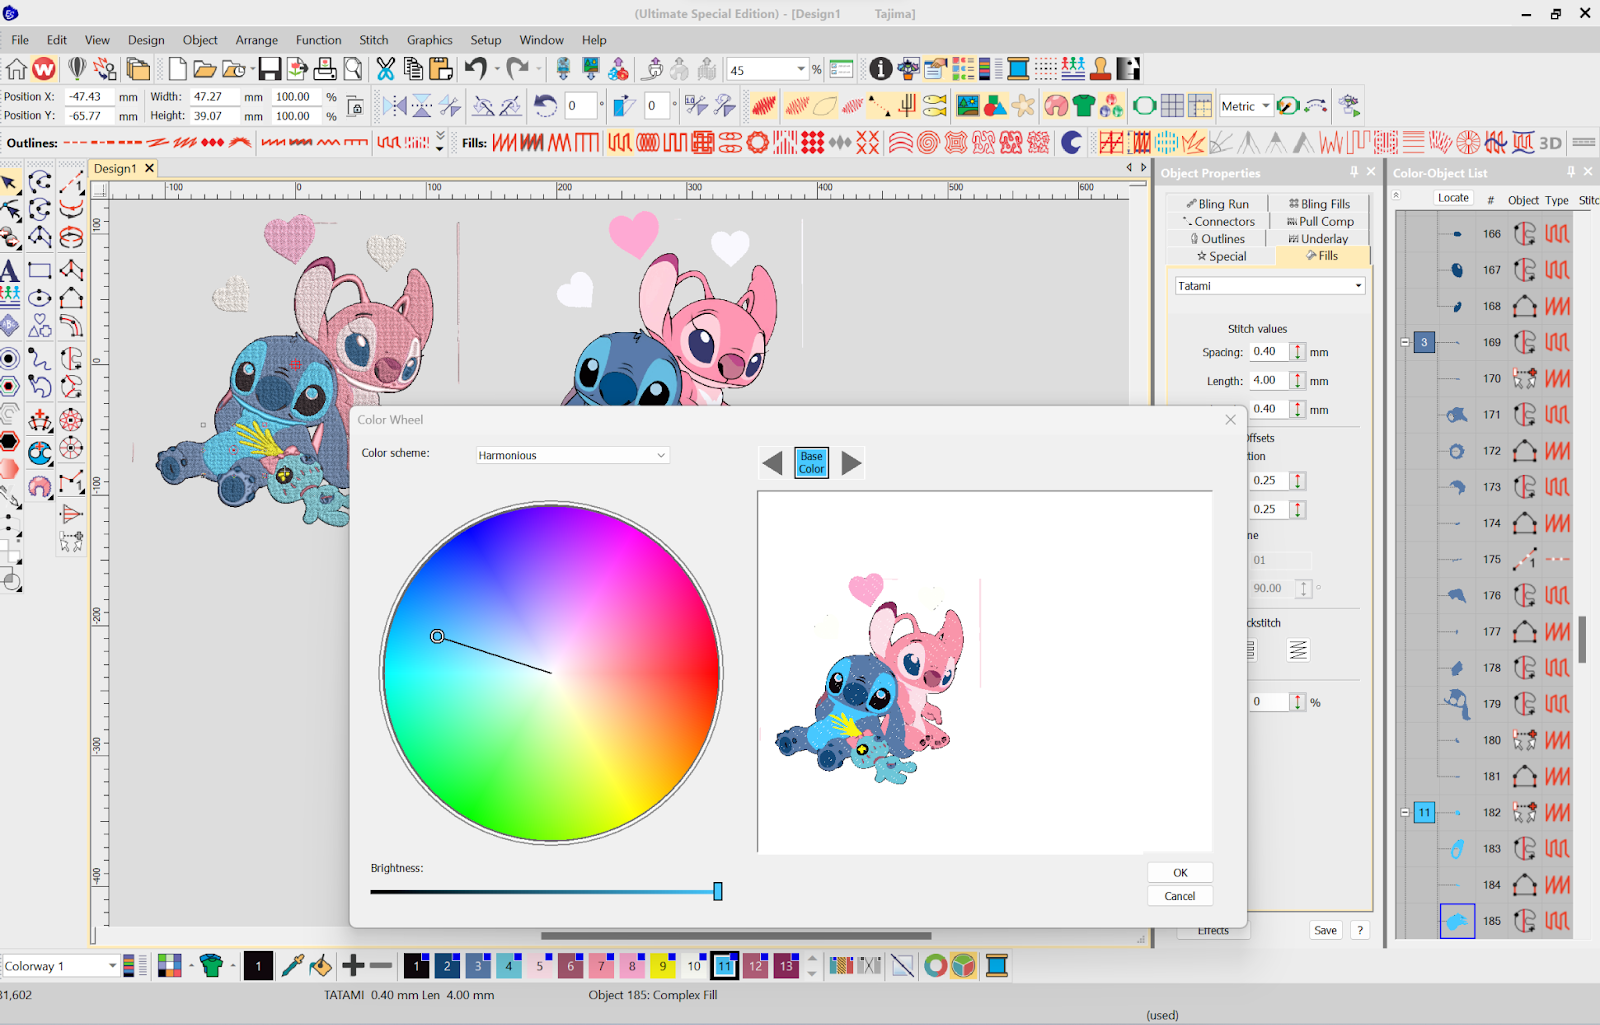Save the design with the floppy disk icon
The width and height of the screenshot is (1600, 1025).
pyautogui.click(x=270, y=69)
